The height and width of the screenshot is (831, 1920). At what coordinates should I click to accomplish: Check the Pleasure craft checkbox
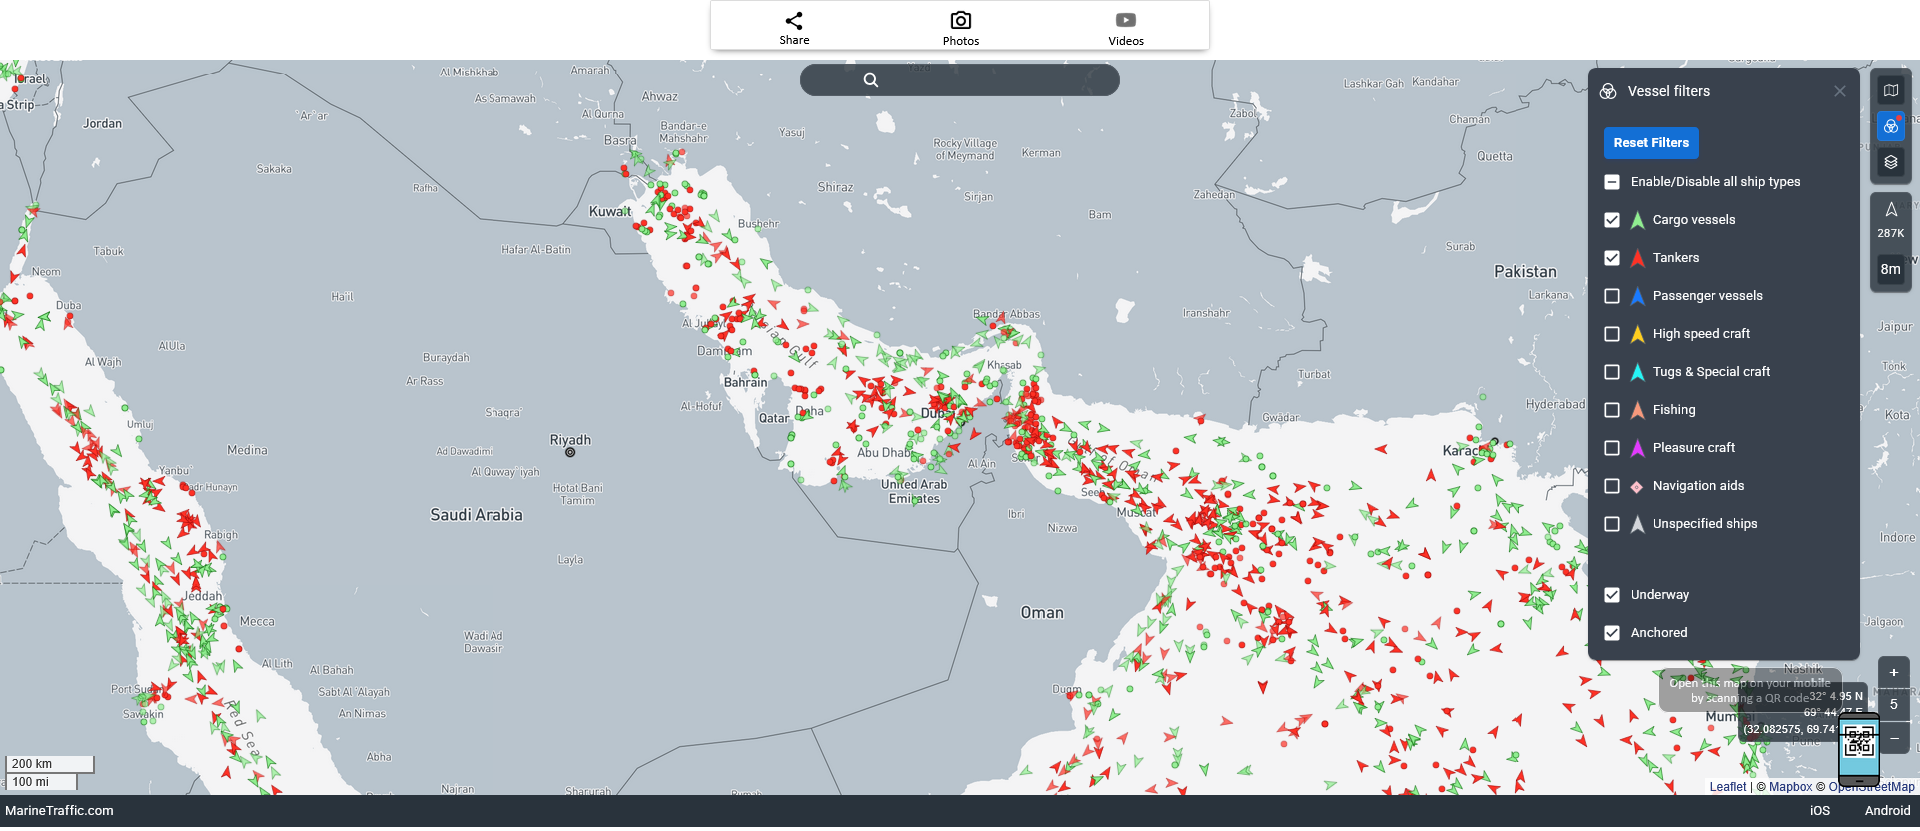(1612, 448)
